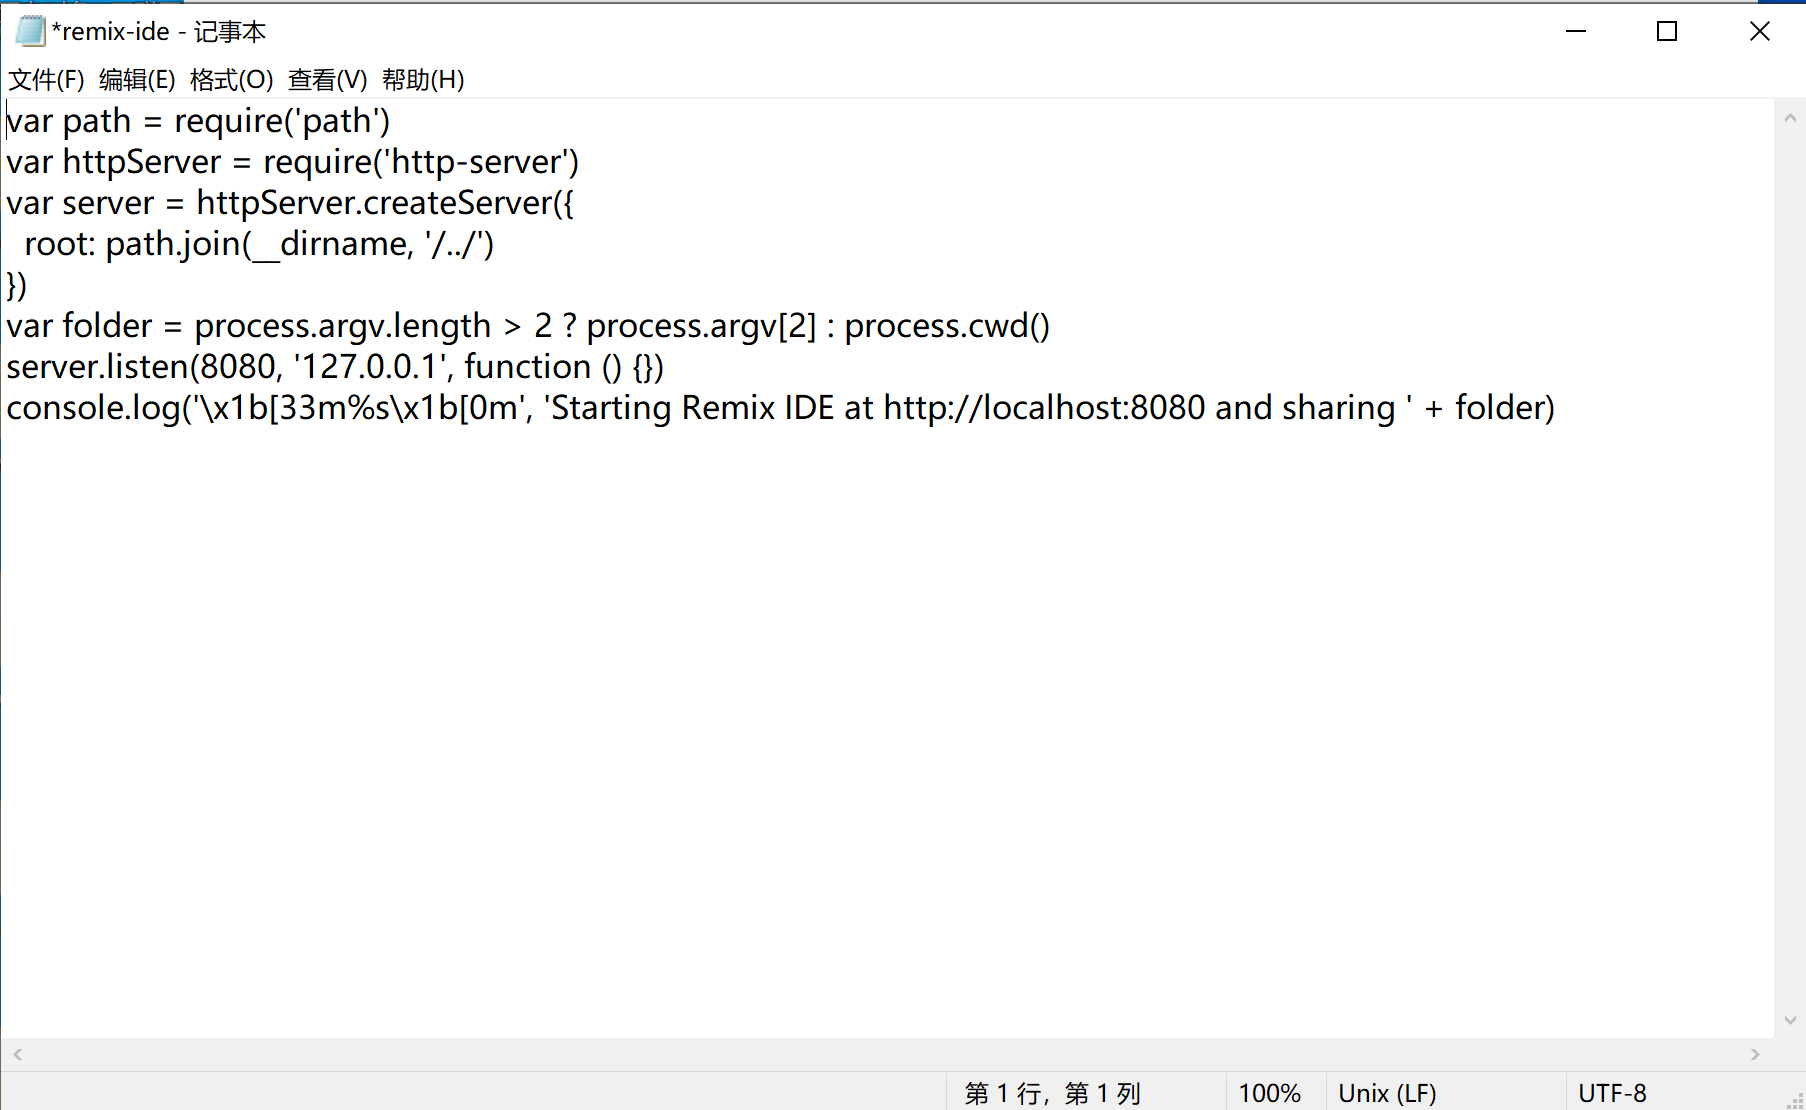Screen dimensions: 1806x1110
Task: Click the vertical scrollbar up arrow
Action: [x=1790, y=118]
